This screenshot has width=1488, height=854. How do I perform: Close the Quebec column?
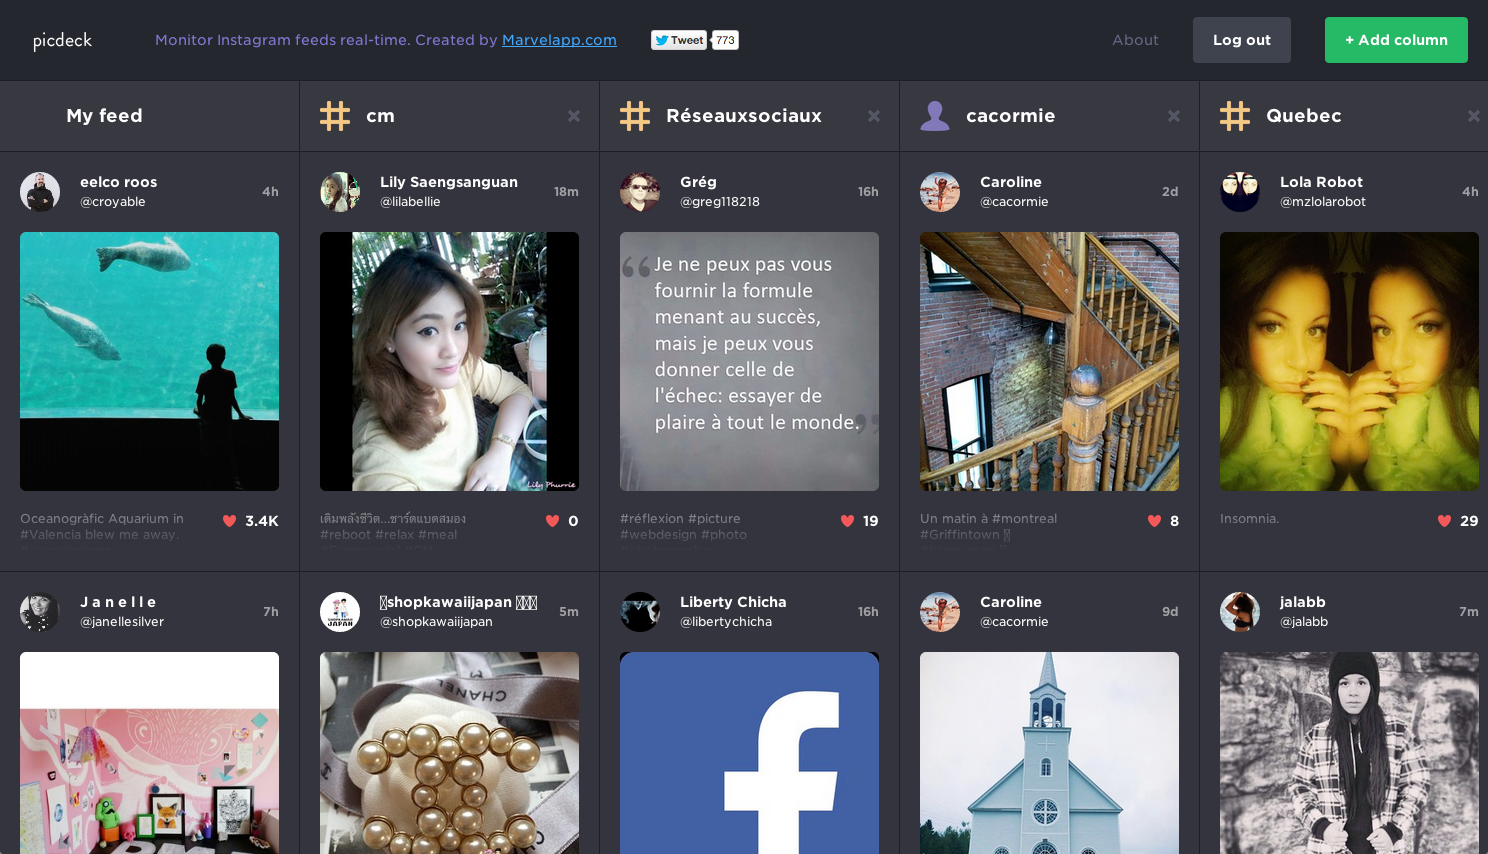[x=1474, y=116]
